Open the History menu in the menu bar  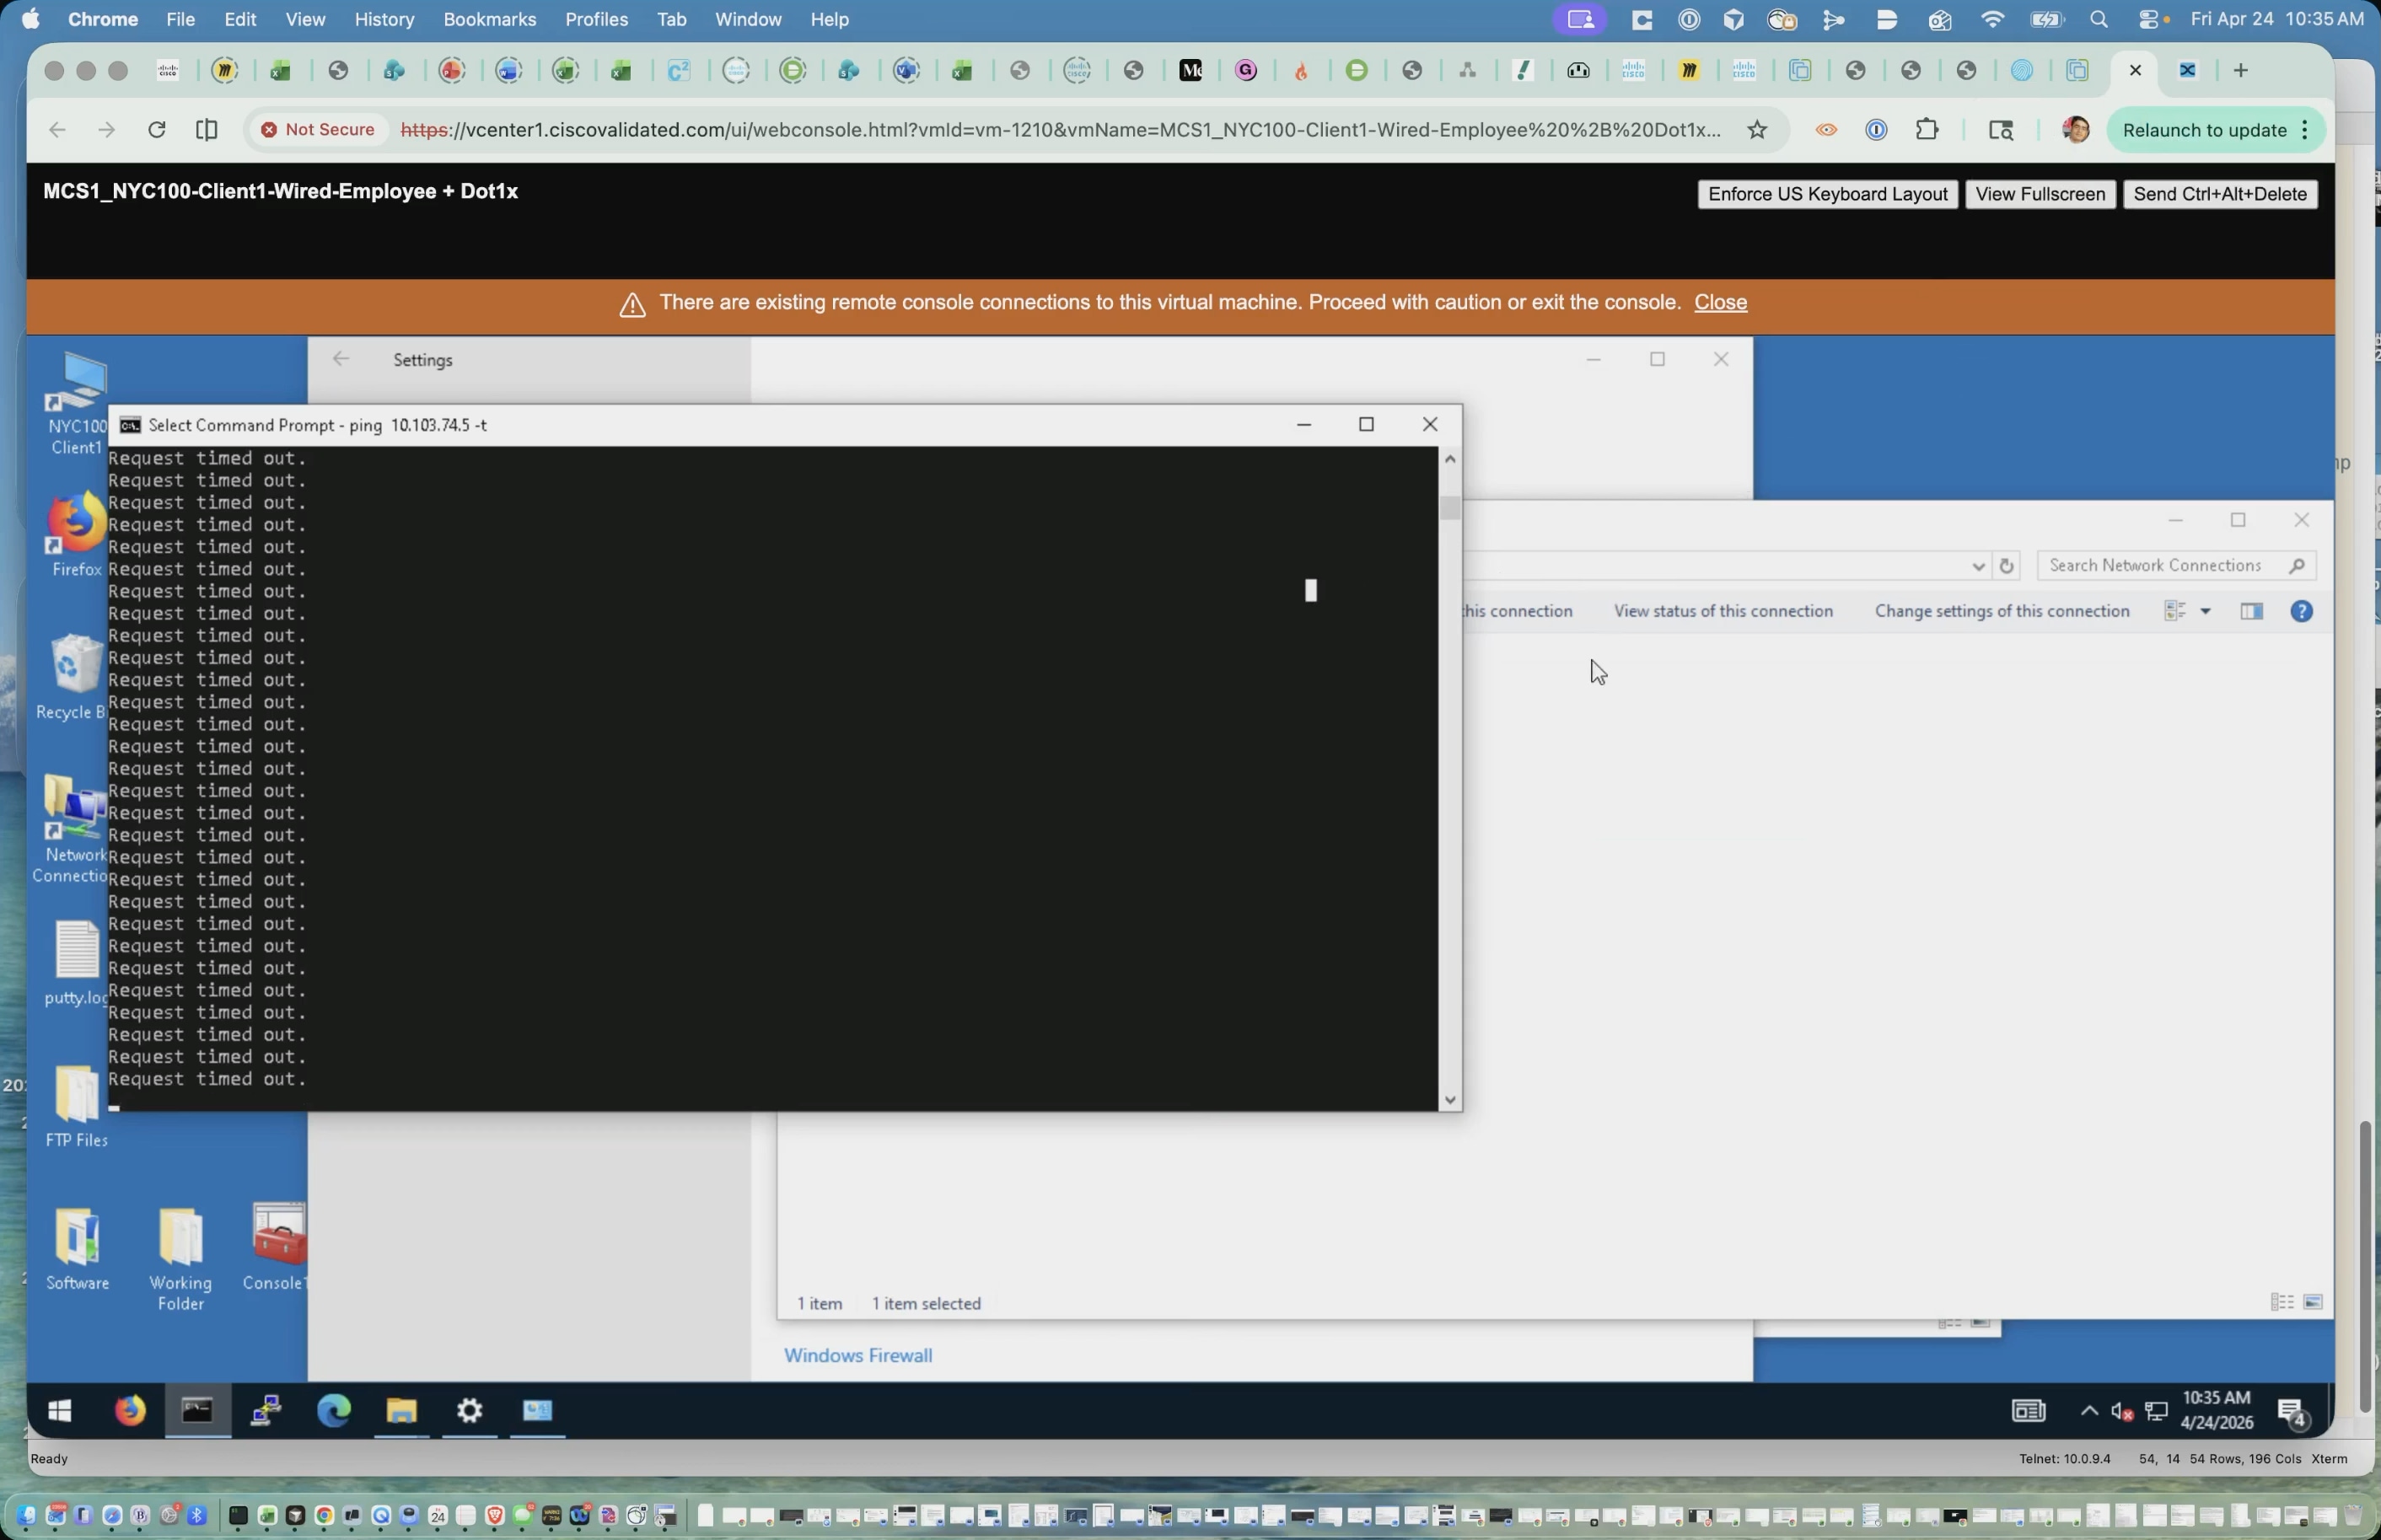(384, 19)
